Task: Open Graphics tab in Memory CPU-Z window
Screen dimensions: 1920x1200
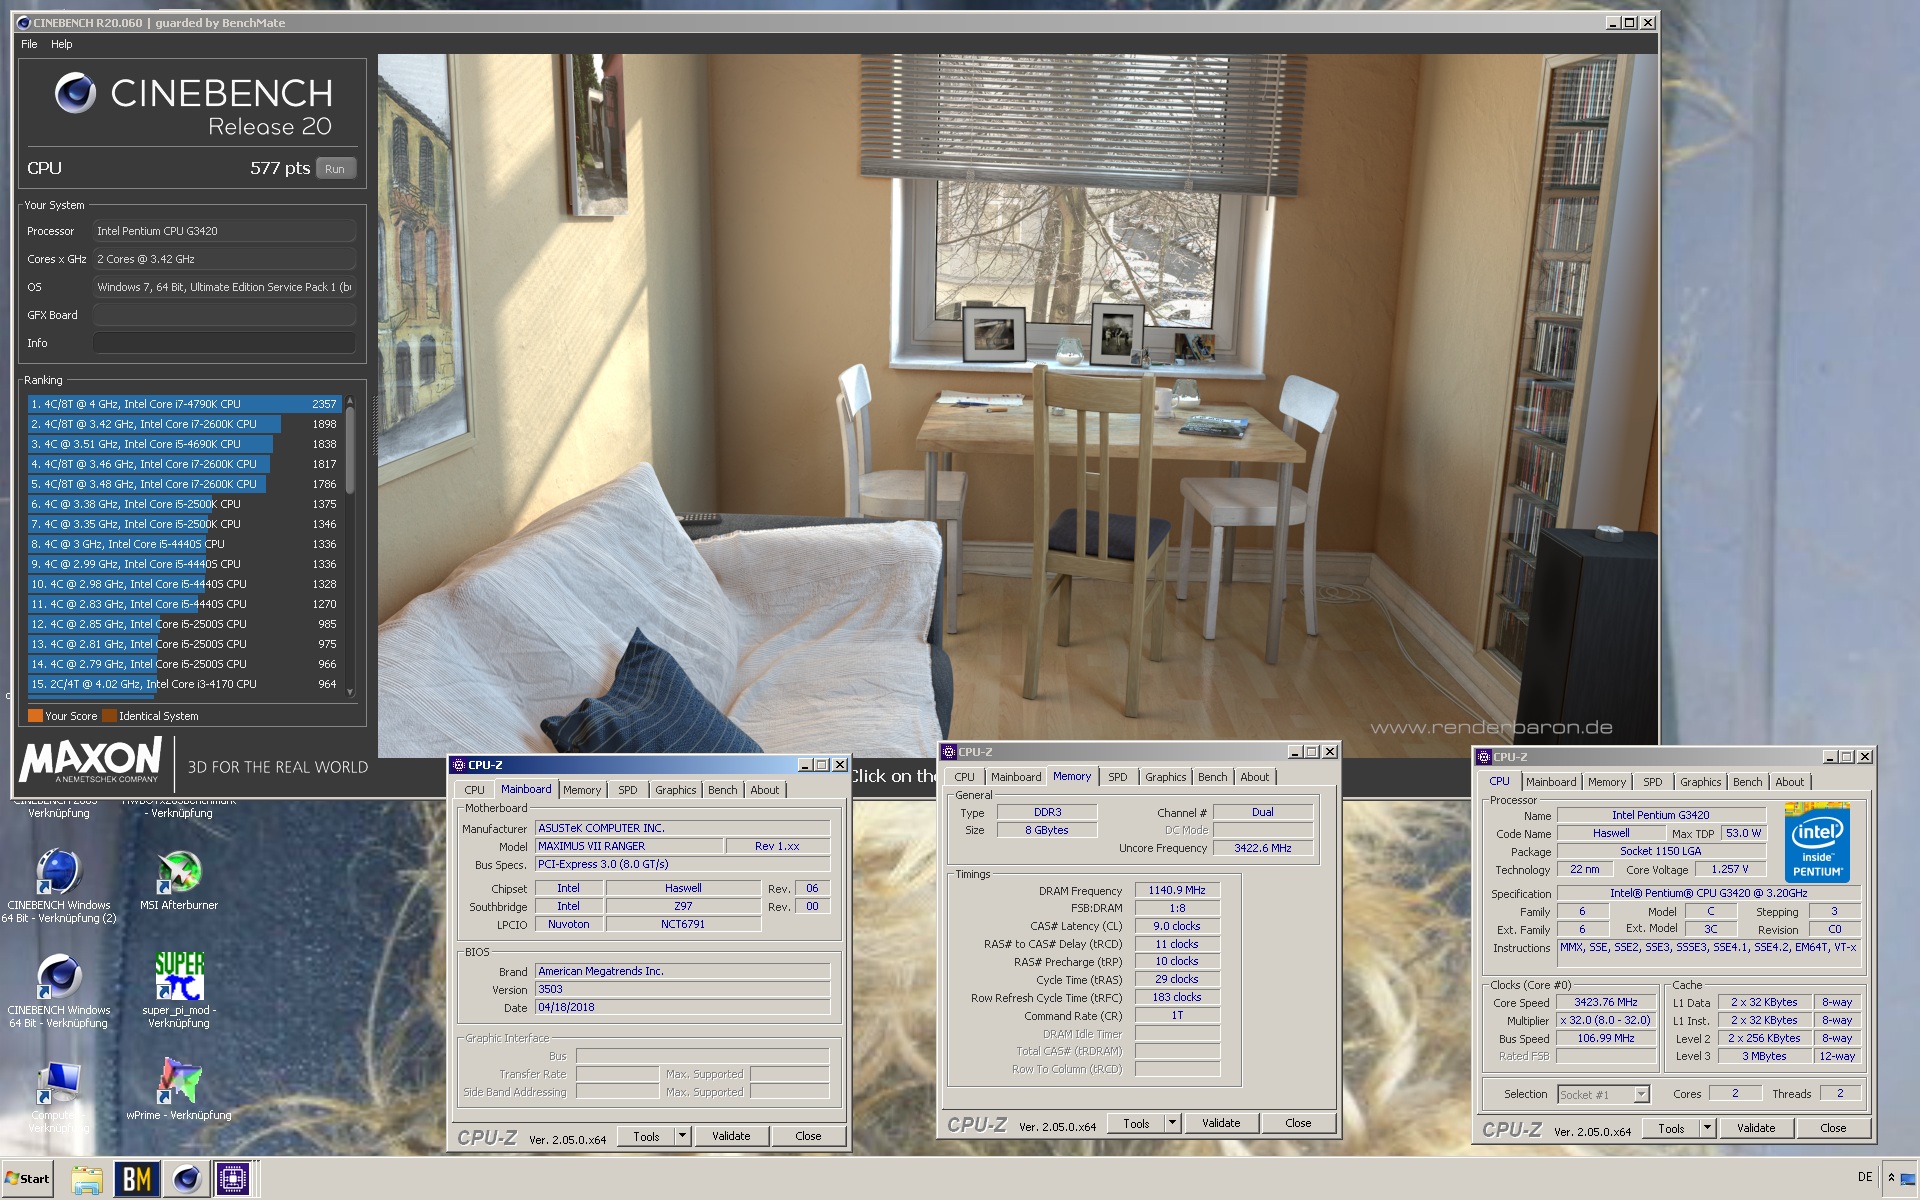Action: click(1165, 777)
